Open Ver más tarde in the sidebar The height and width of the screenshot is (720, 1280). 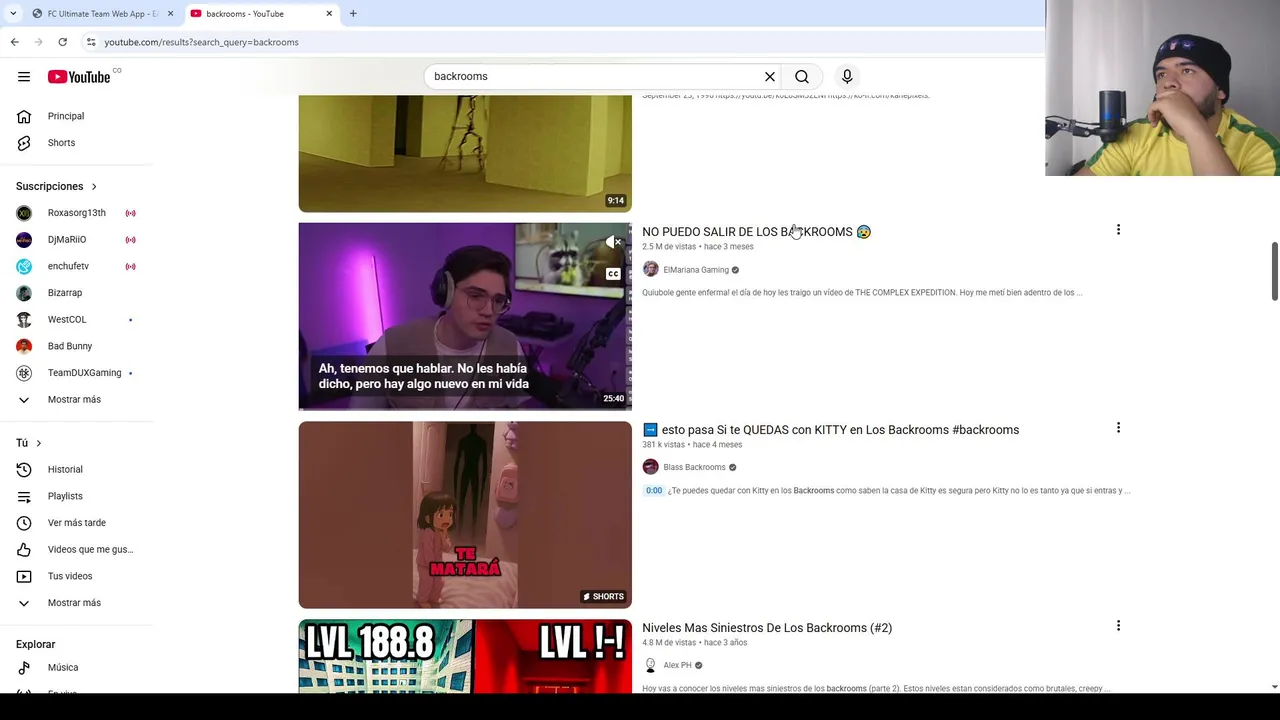tap(78, 523)
